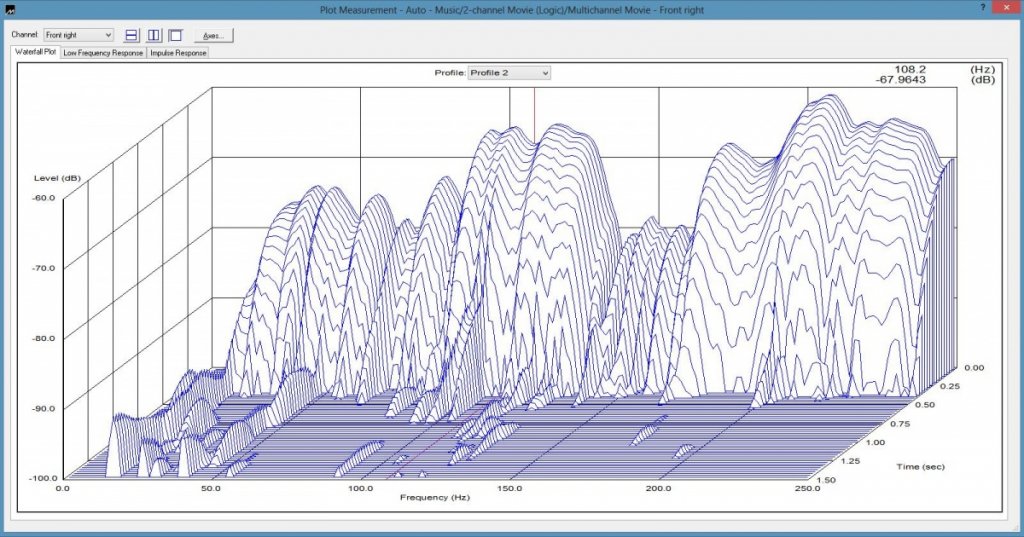This screenshot has height=537, width=1024.
Task: Switch to the Waterfall Plot tab
Action: coord(35,52)
